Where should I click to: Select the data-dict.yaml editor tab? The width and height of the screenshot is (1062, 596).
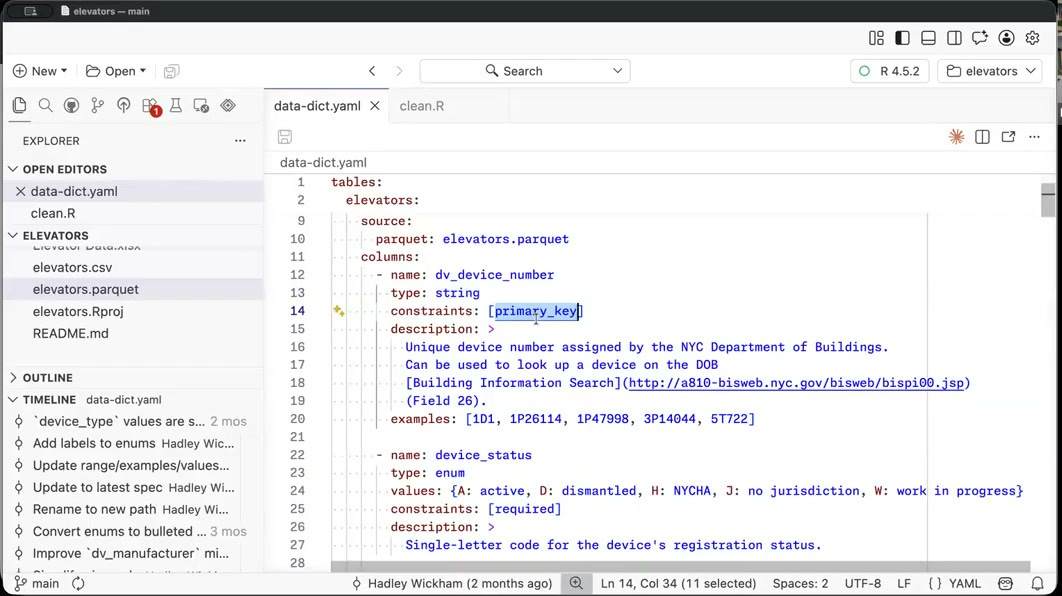[317, 106]
